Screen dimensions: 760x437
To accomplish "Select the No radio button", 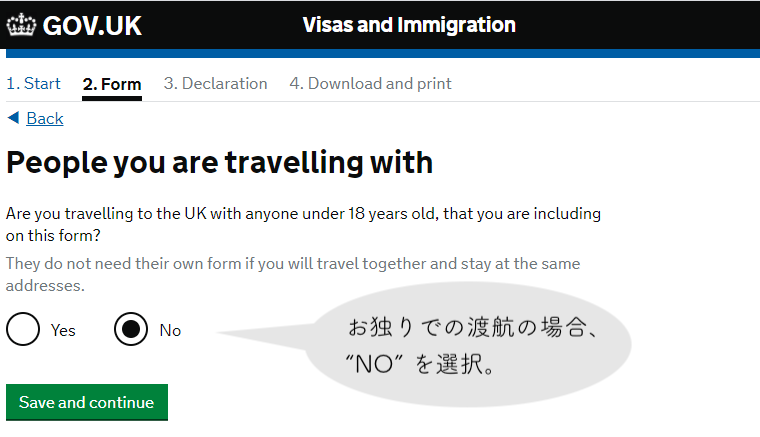I will click(x=131, y=329).
